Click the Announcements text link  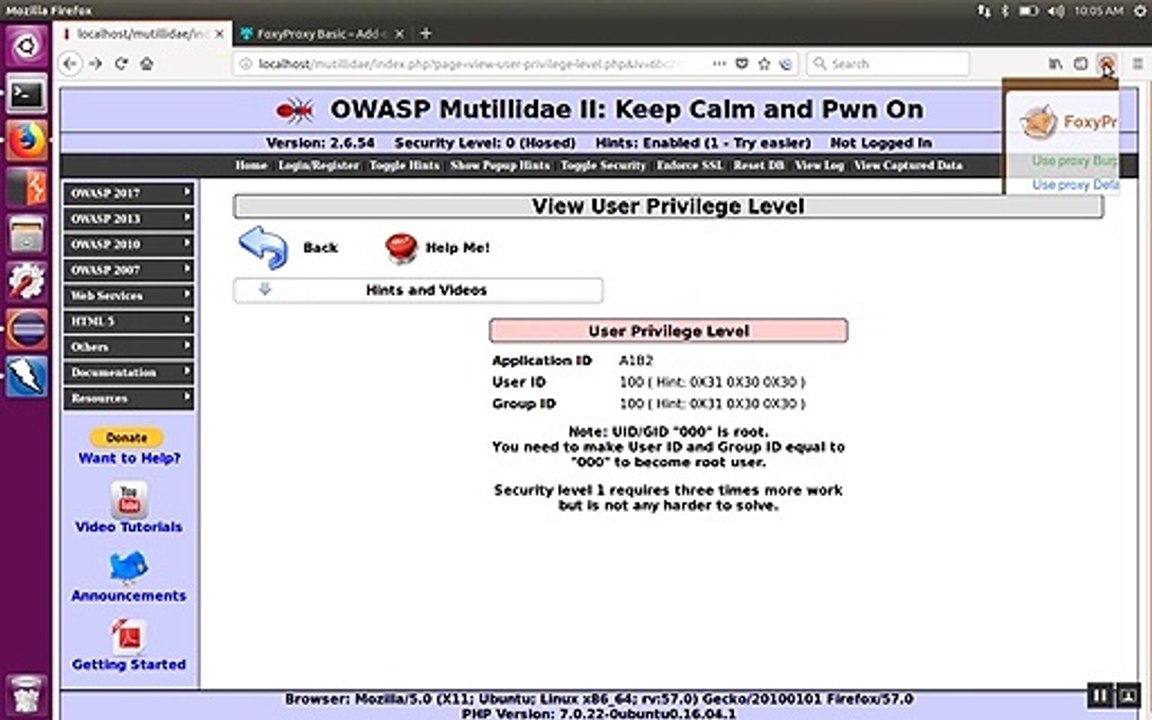coord(129,596)
